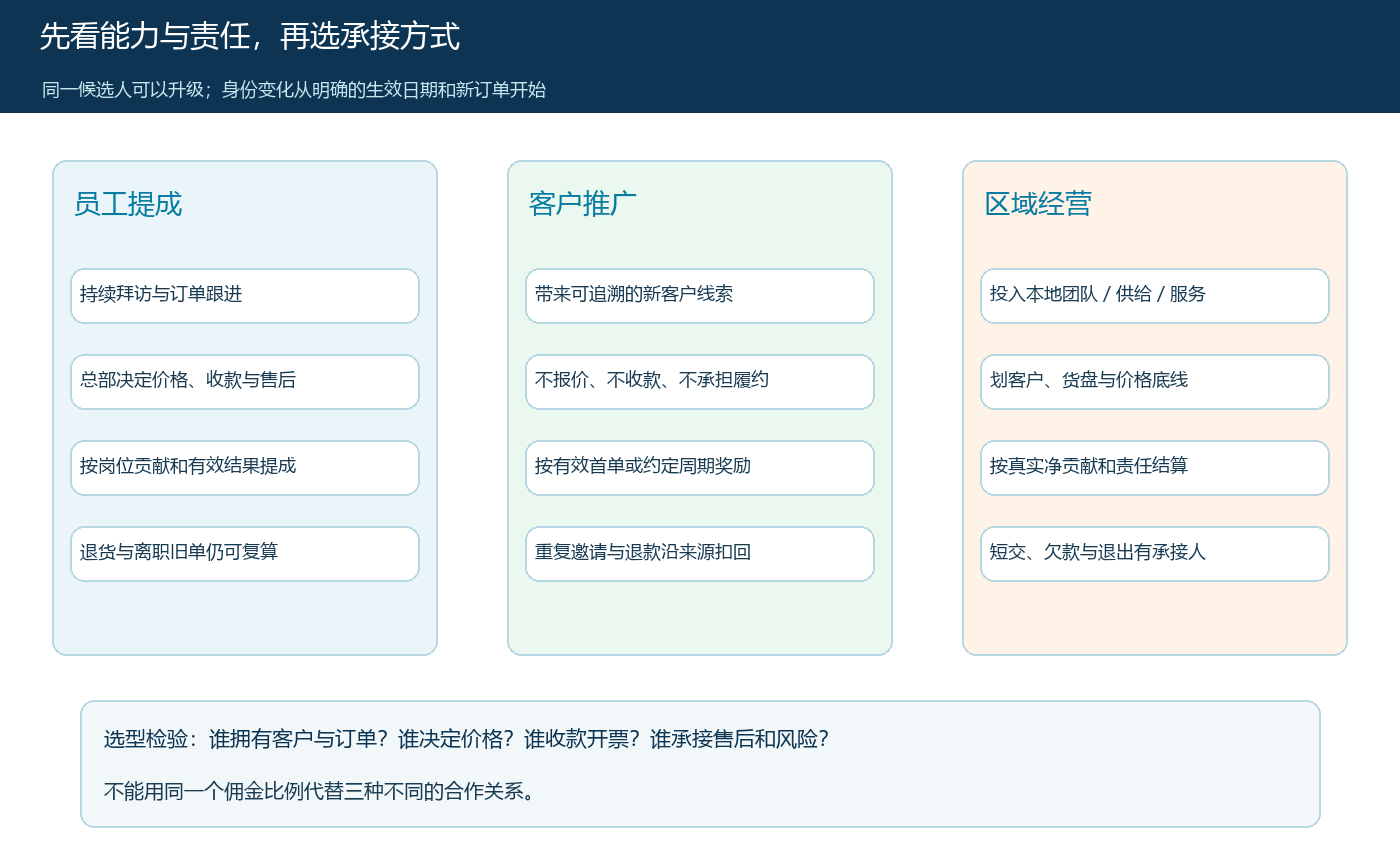Click the 区域经营 card heading
This screenshot has width=1400, height=855.
click(1038, 204)
